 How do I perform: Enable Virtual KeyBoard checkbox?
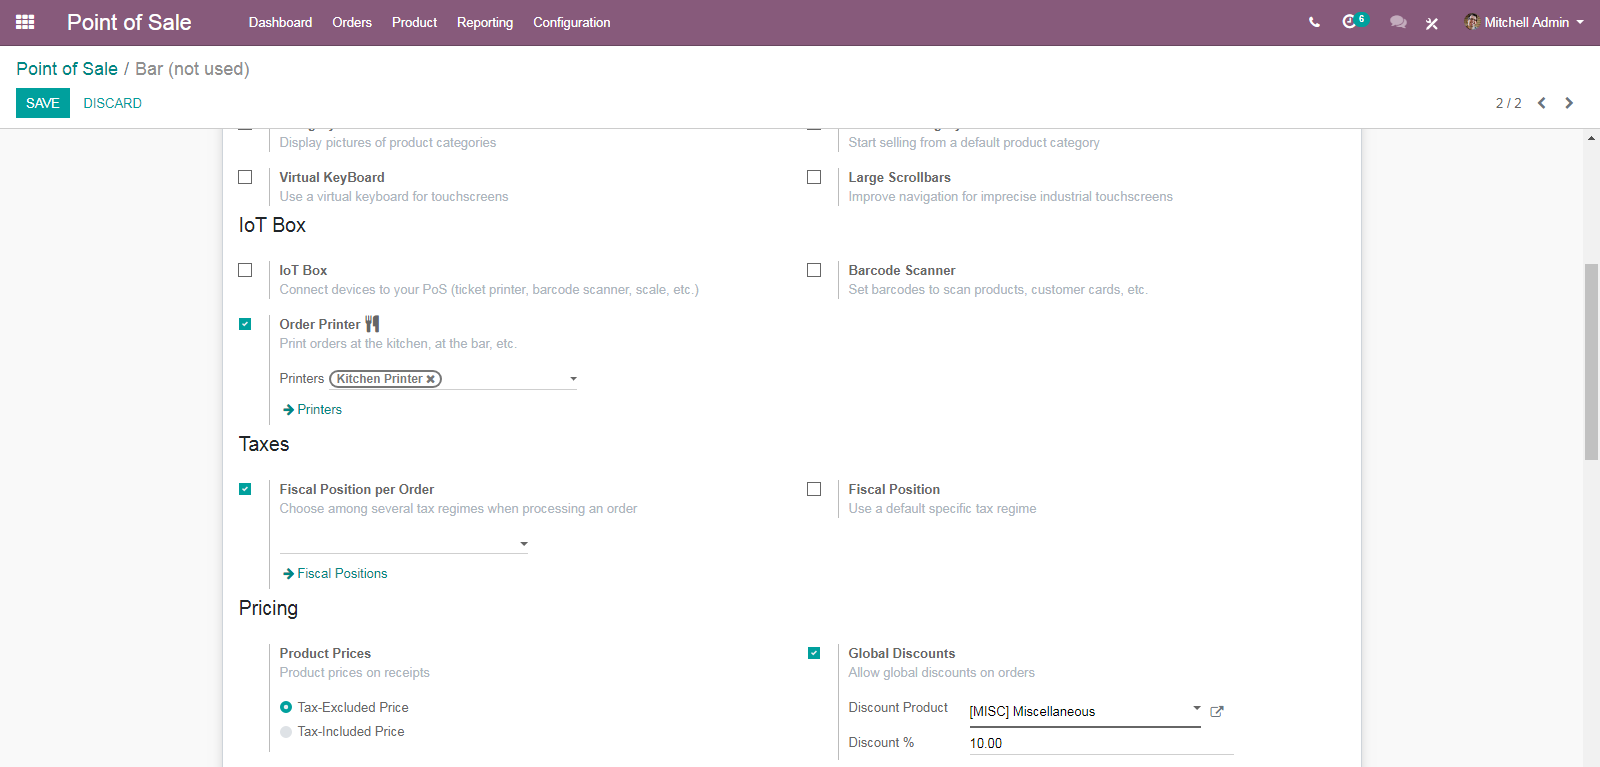[x=245, y=177]
